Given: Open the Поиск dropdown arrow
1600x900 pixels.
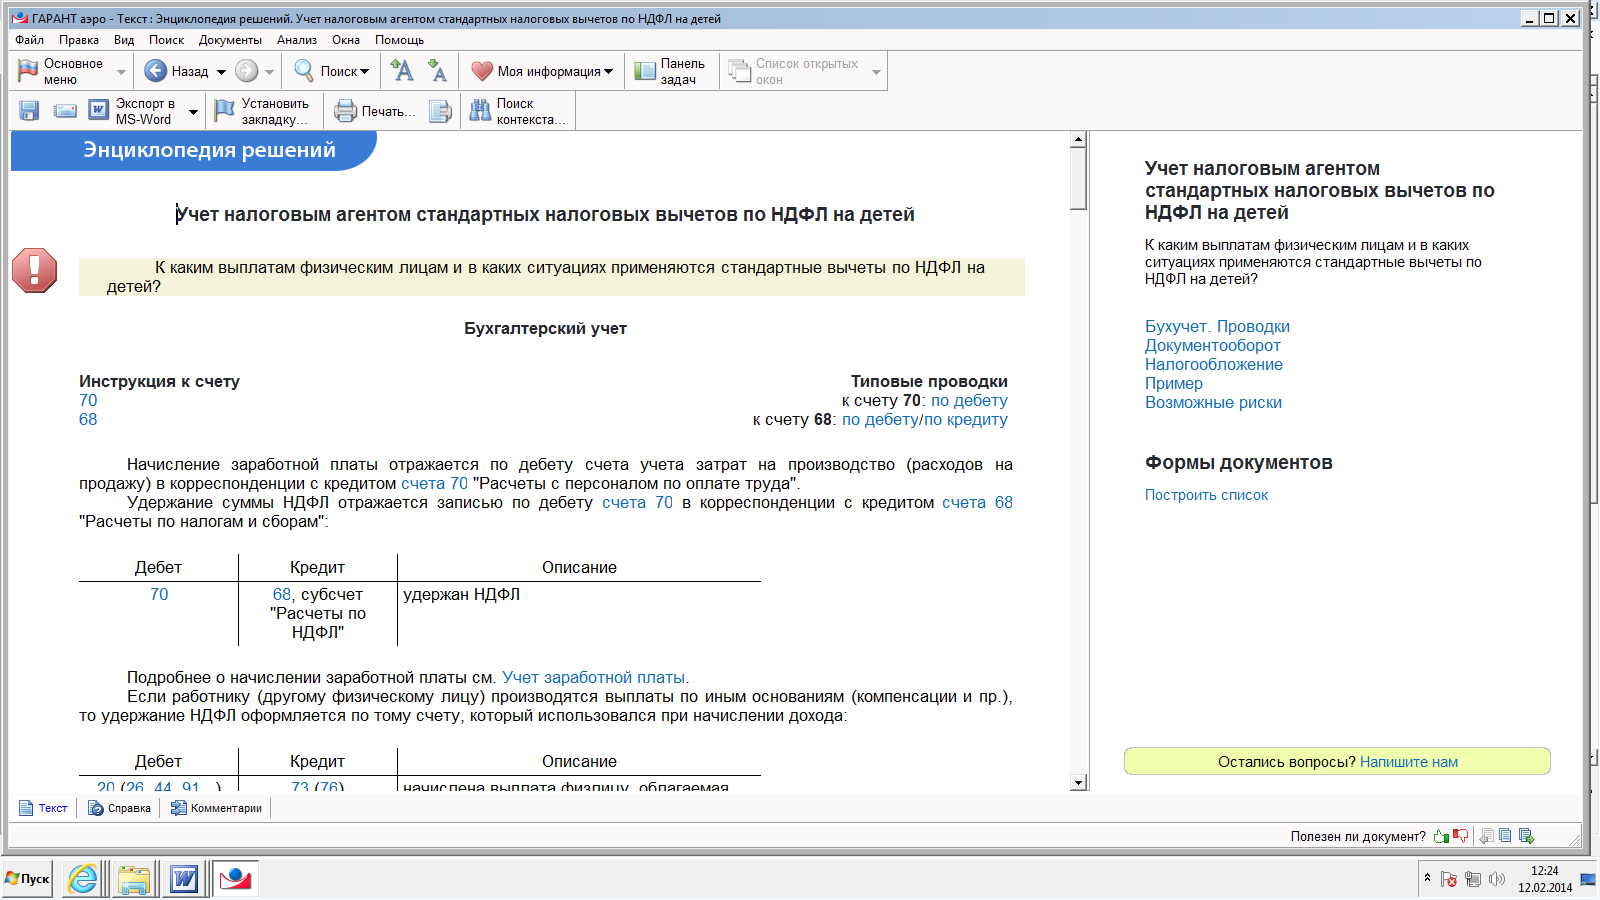Looking at the screenshot, I should point(364,72).
